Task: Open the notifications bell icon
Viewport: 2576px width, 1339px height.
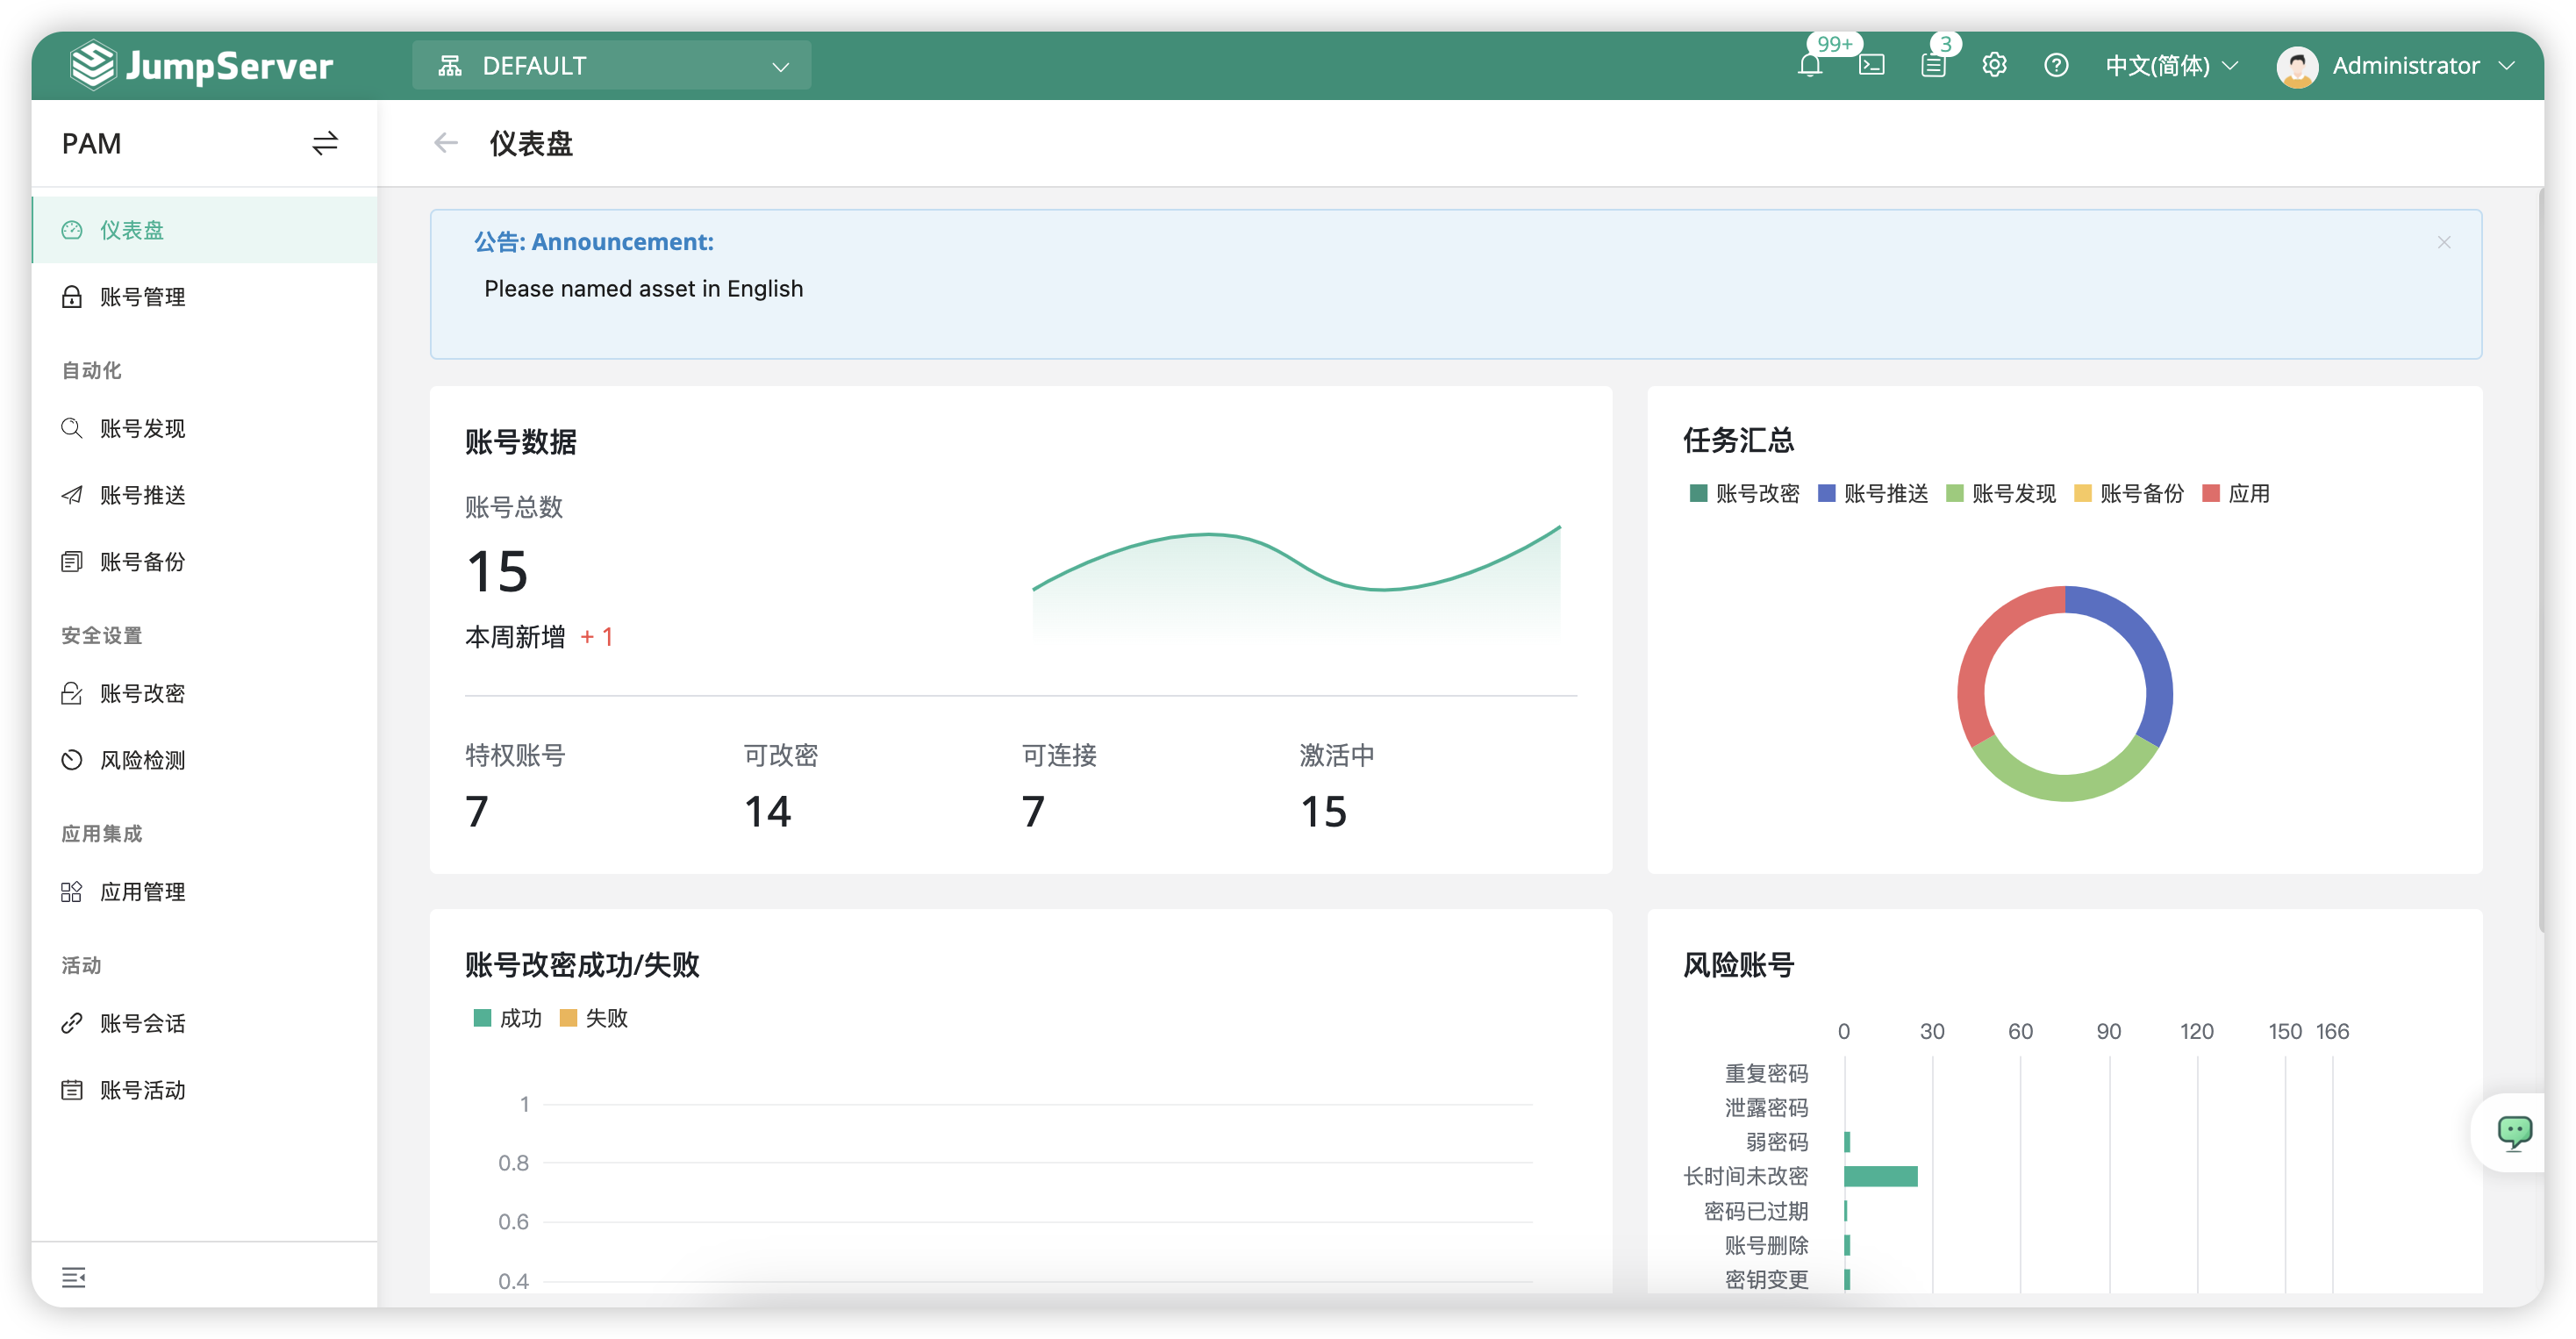Action: click(1809, 66)
